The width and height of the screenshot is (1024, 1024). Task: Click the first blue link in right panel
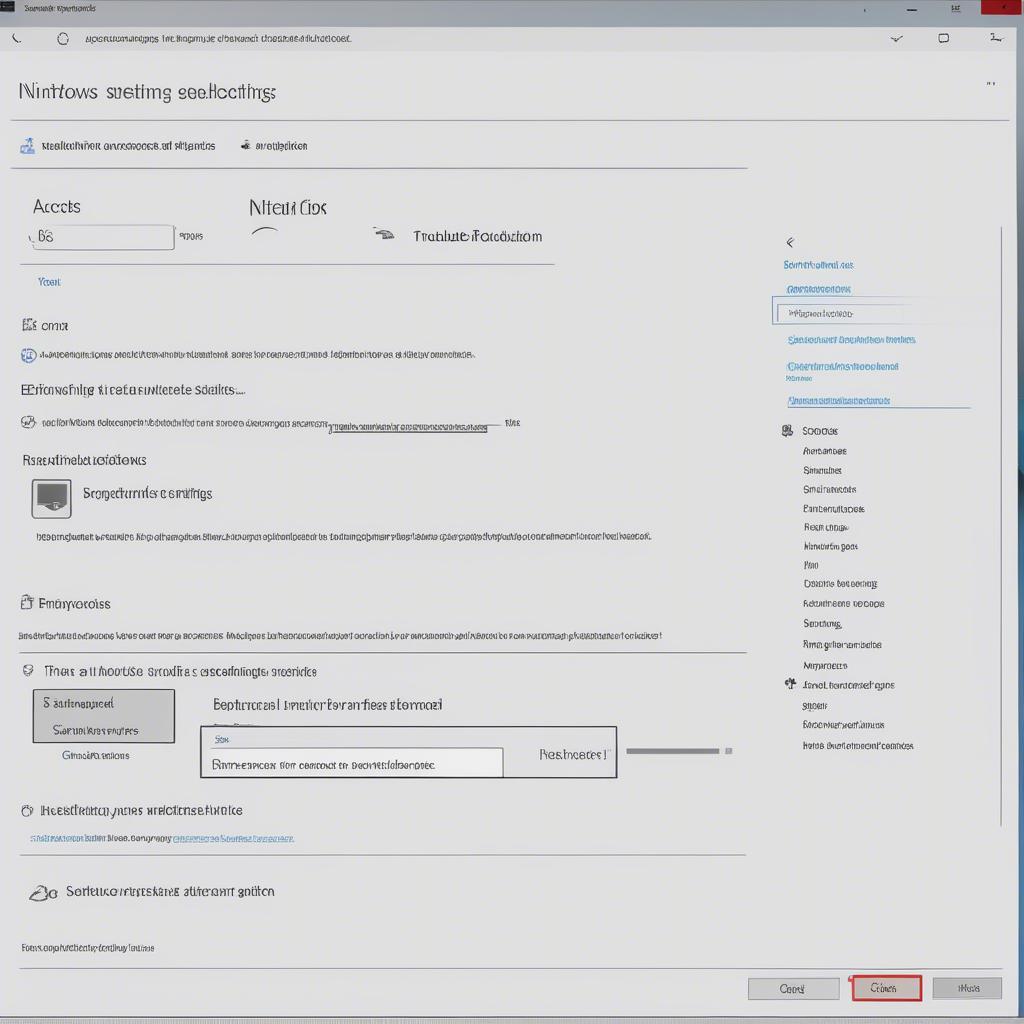click(818, 265)
